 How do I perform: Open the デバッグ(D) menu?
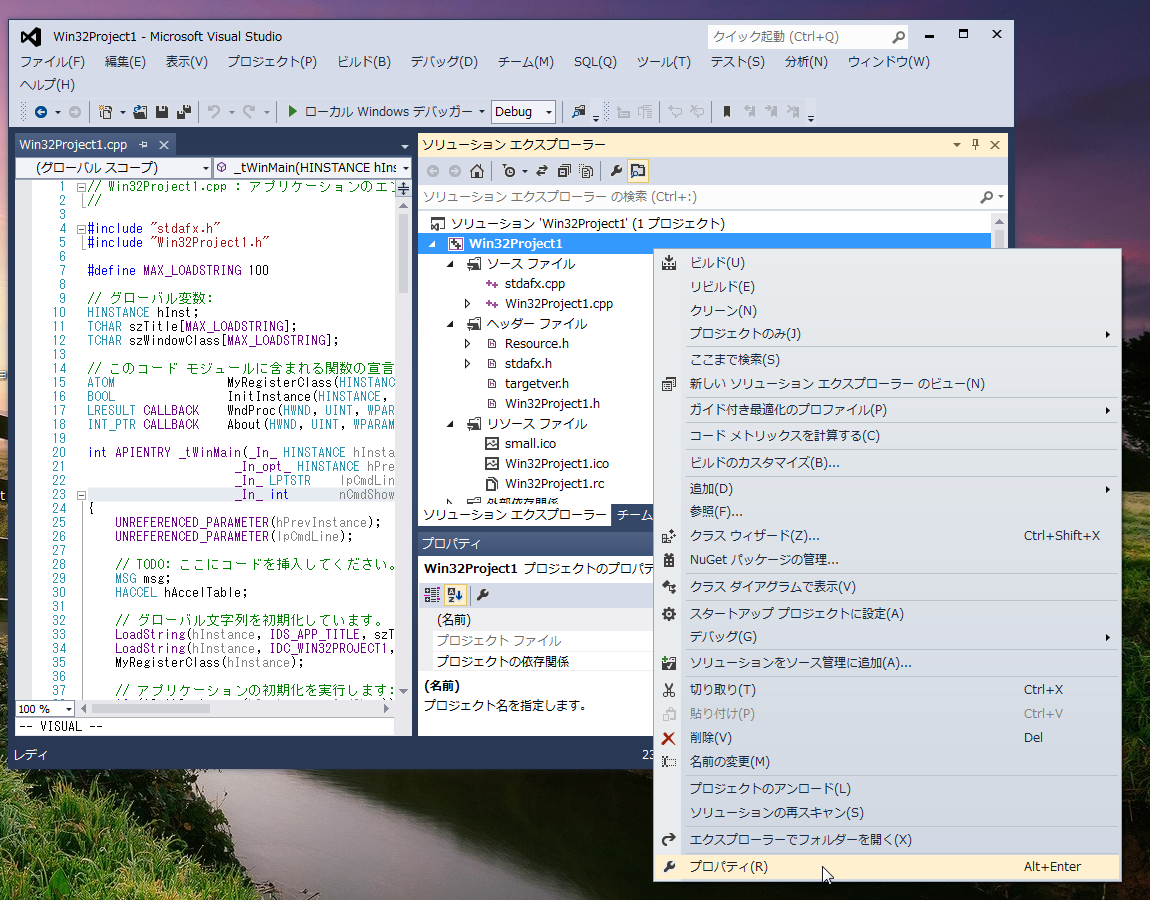tap(443, 62)
